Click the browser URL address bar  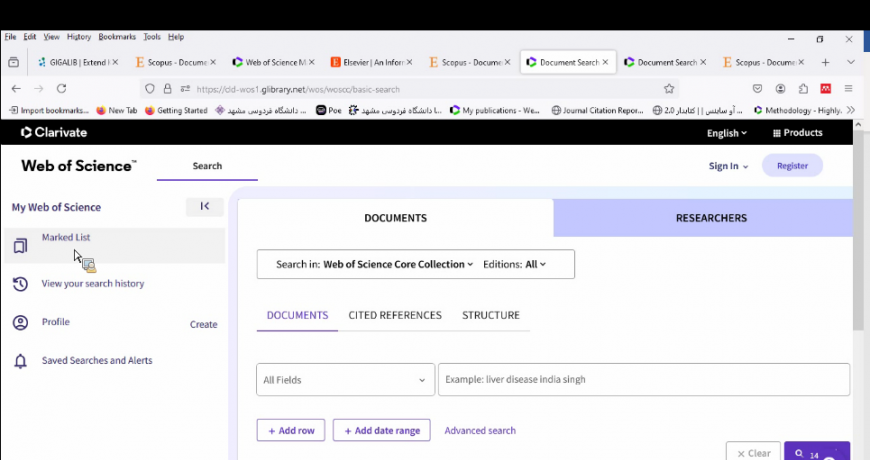click(408, 89)
